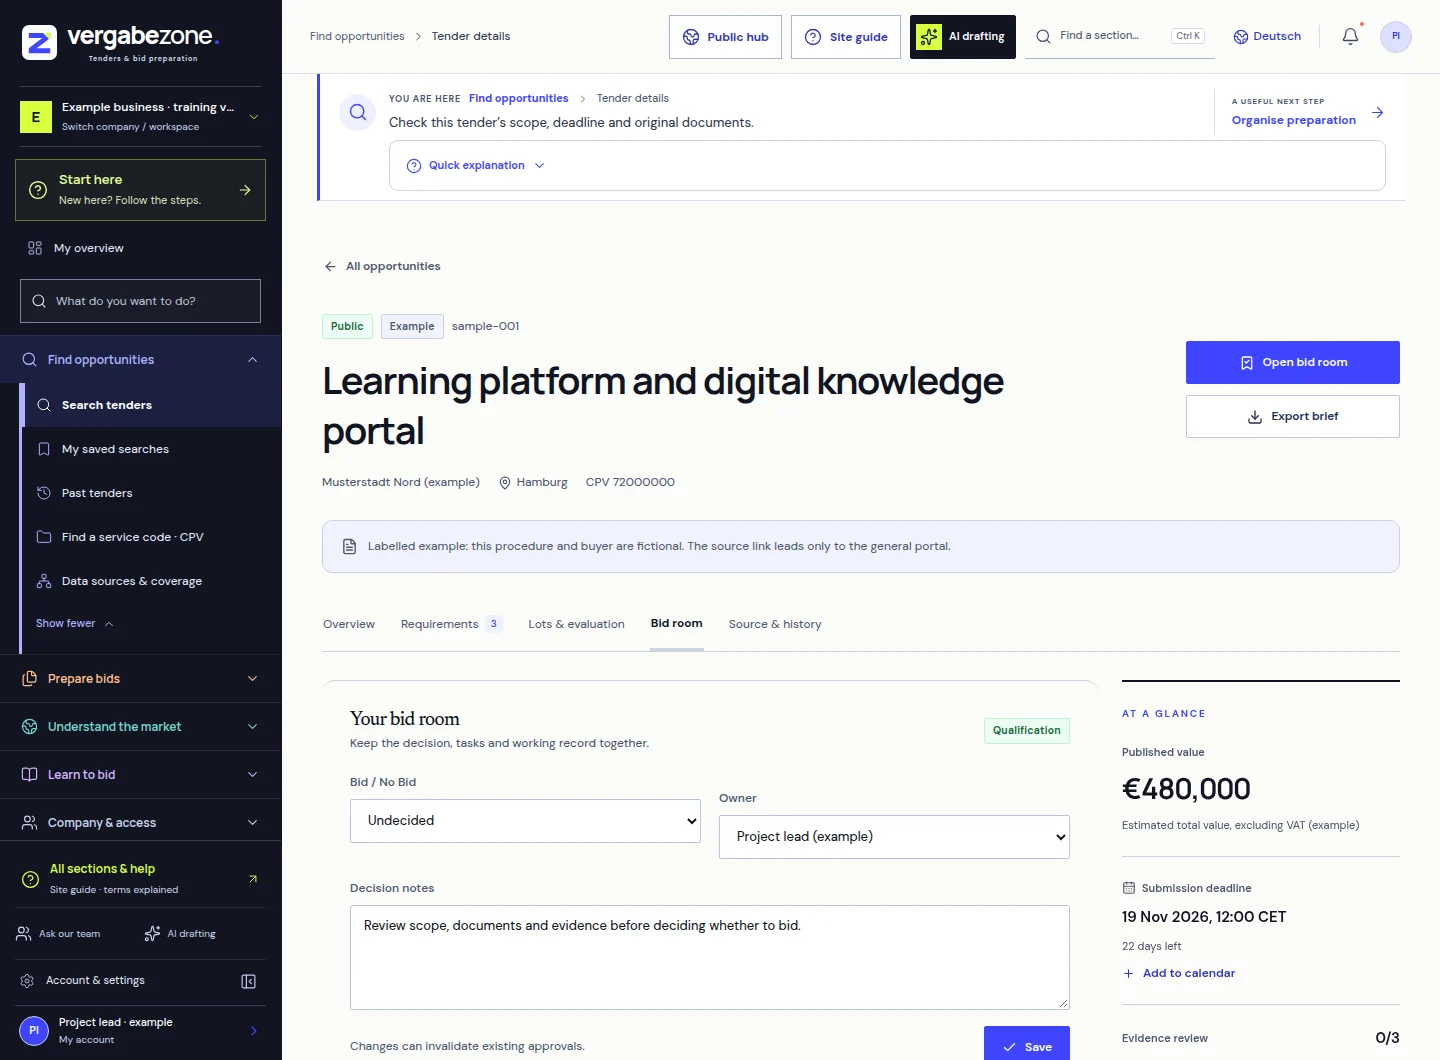Viewport: 1440px width, 1060px height.
Task: Open All sections & help
Action: [141, 879]
